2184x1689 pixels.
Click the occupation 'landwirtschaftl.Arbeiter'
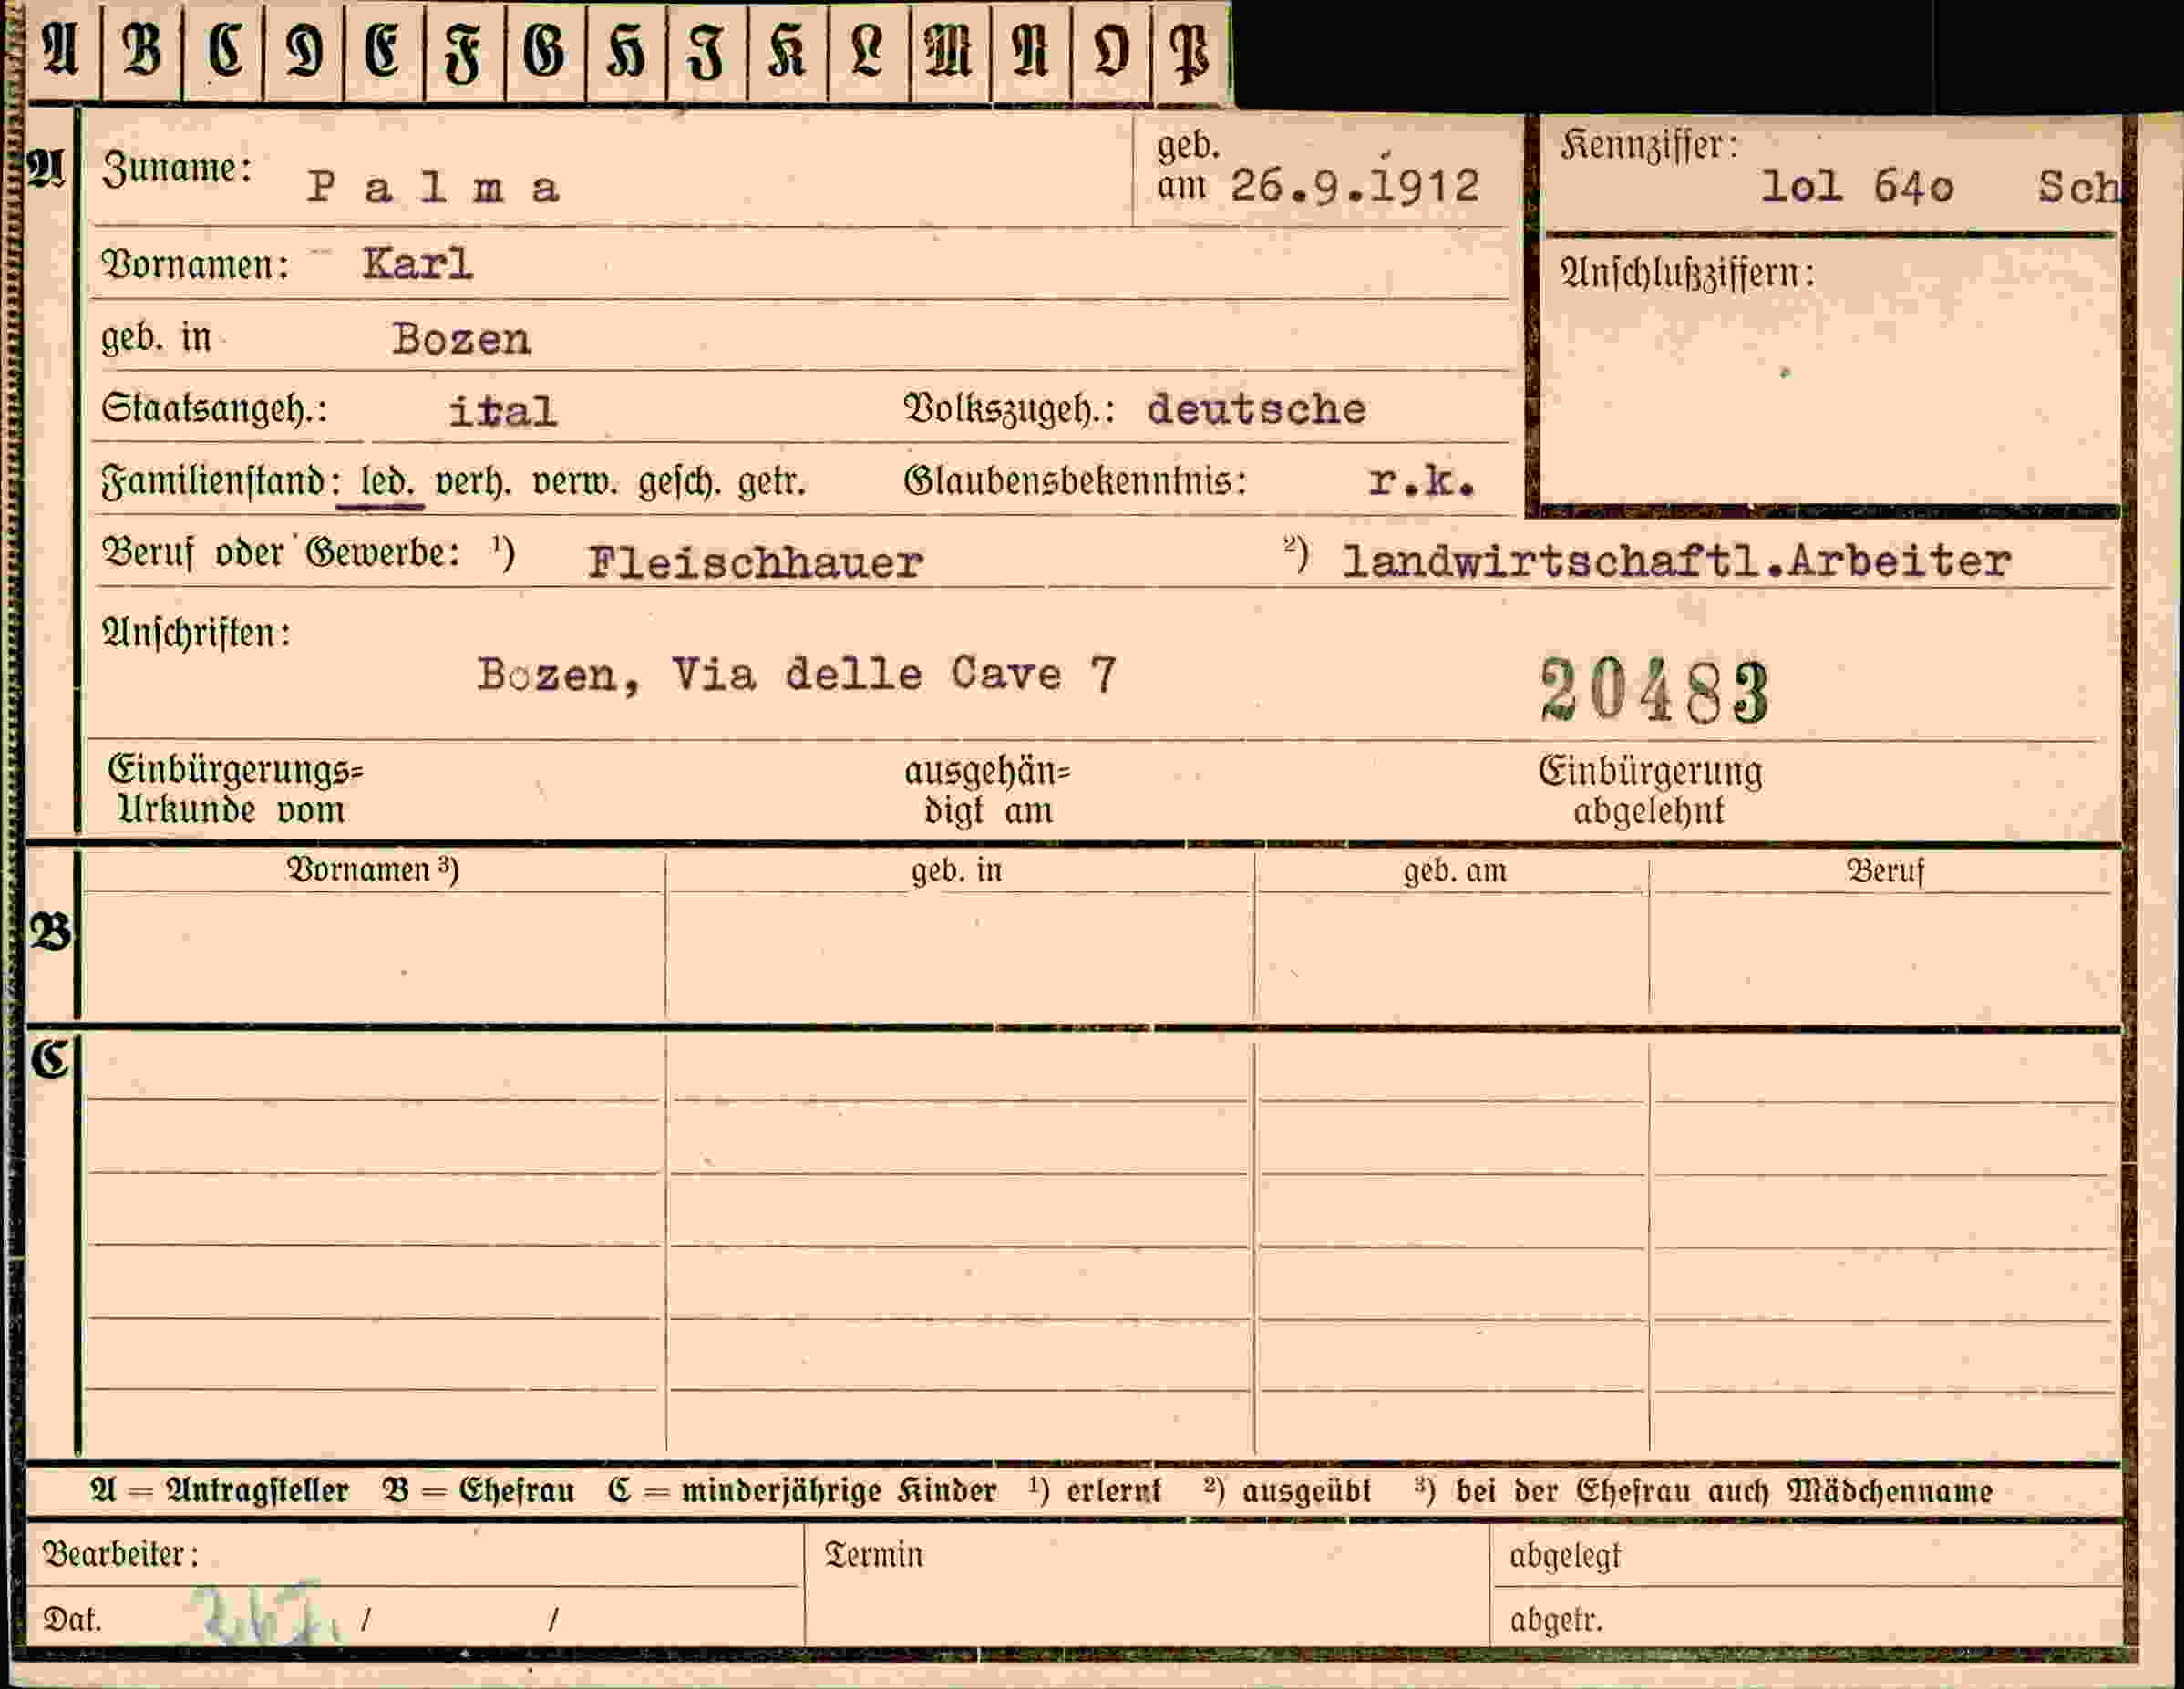(1676, 561)
